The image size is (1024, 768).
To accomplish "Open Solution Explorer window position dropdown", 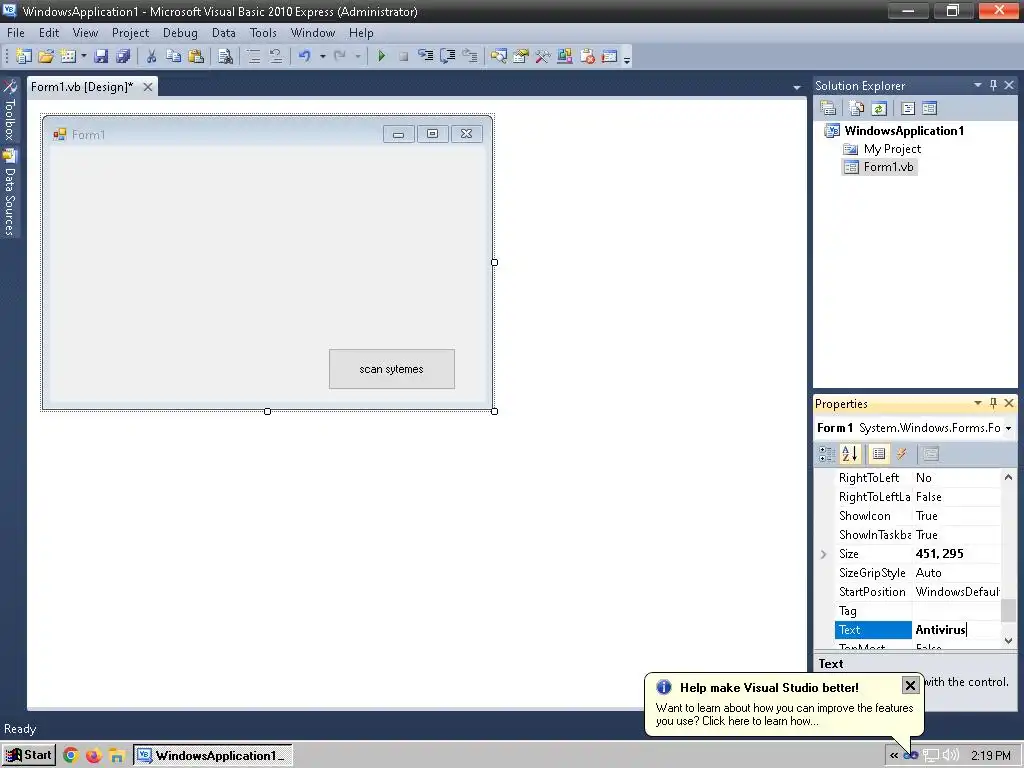I will pos(978,86).
